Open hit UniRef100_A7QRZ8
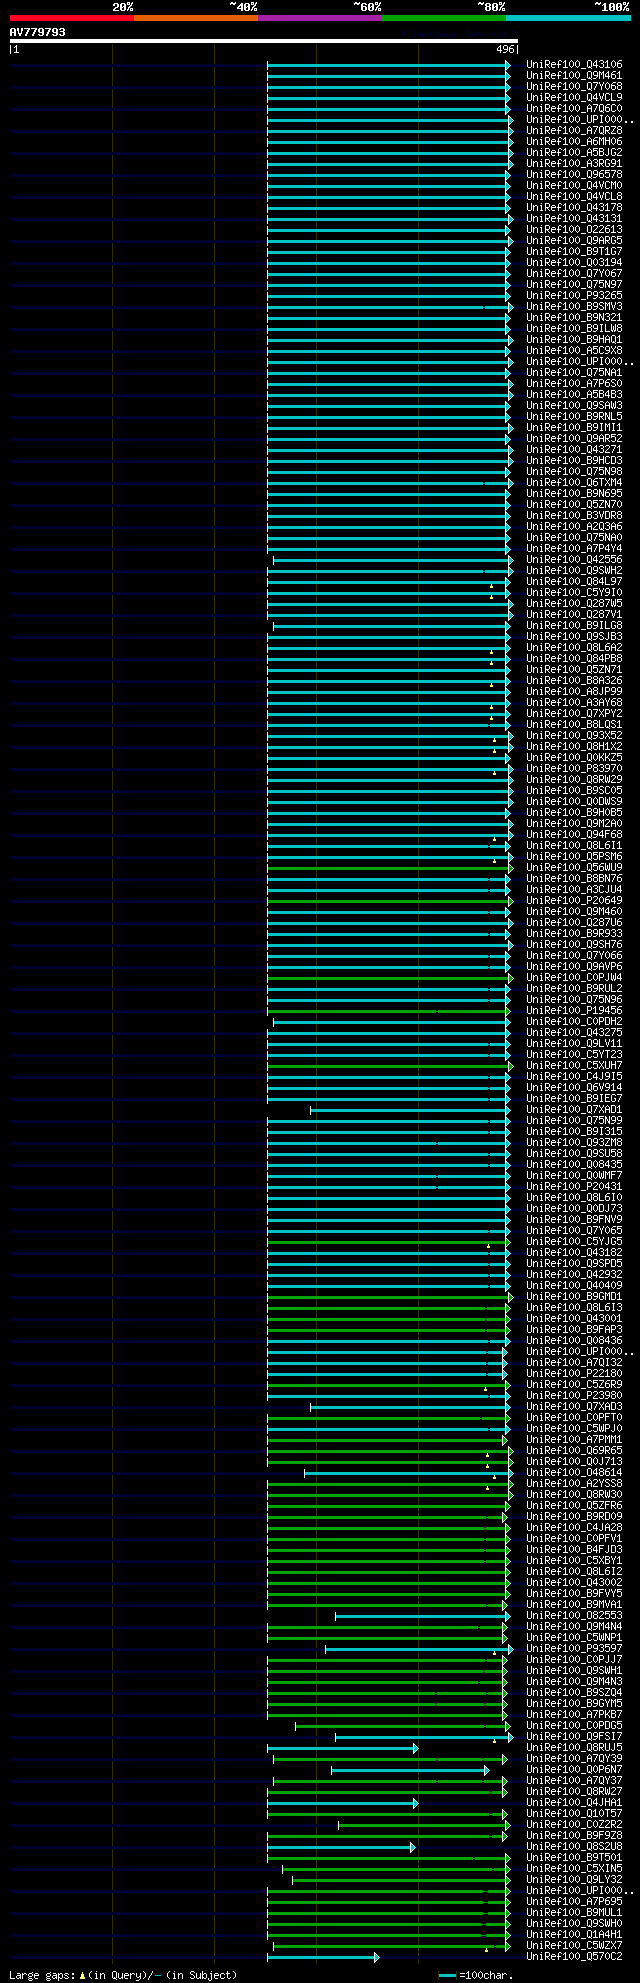Screen dimensions: 640x1983 [574, 131]
